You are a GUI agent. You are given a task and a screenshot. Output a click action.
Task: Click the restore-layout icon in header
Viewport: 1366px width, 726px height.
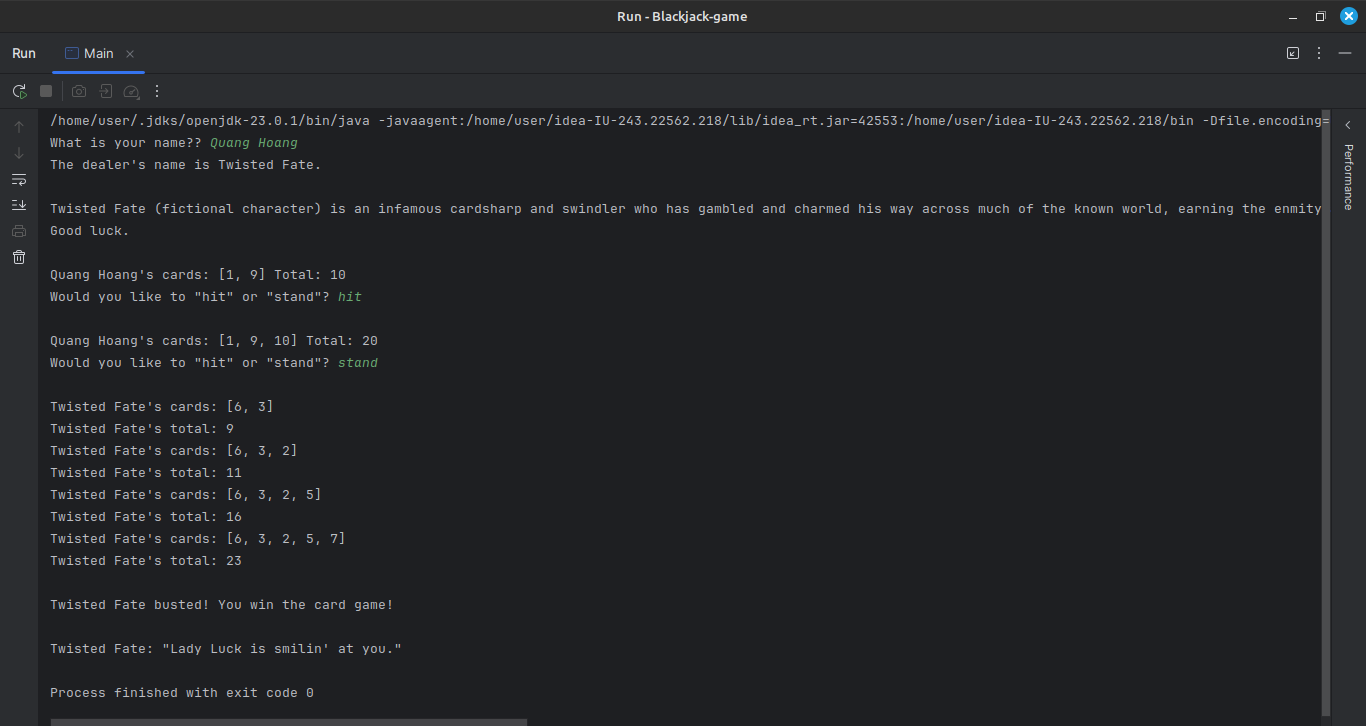pos(1293,53)
